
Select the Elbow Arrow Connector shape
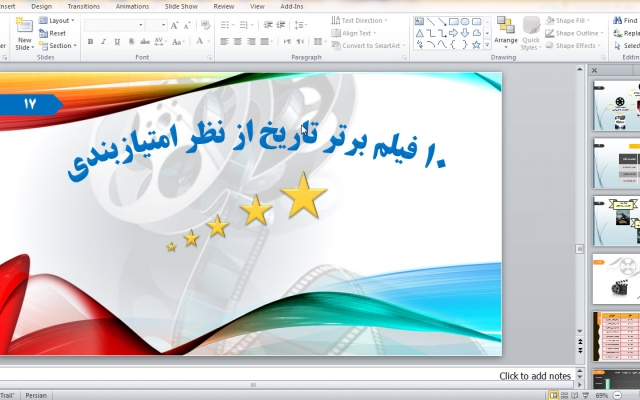click(442, 33)
